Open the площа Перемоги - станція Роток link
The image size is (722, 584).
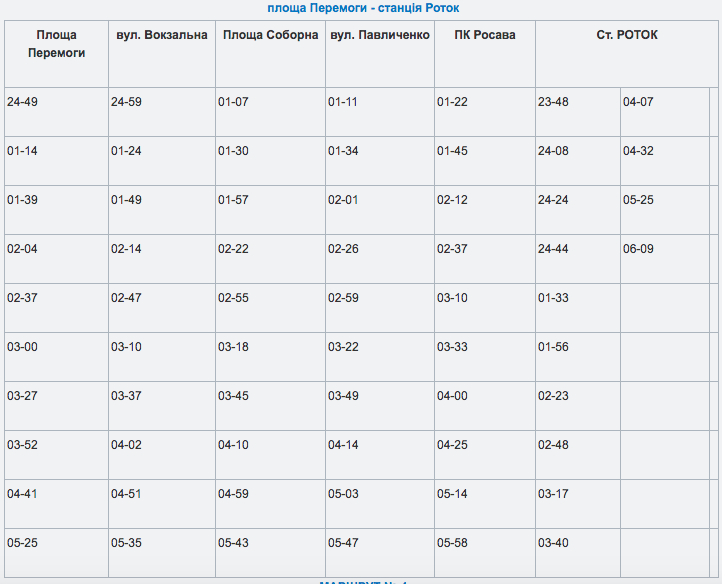(x=363, y=8)
